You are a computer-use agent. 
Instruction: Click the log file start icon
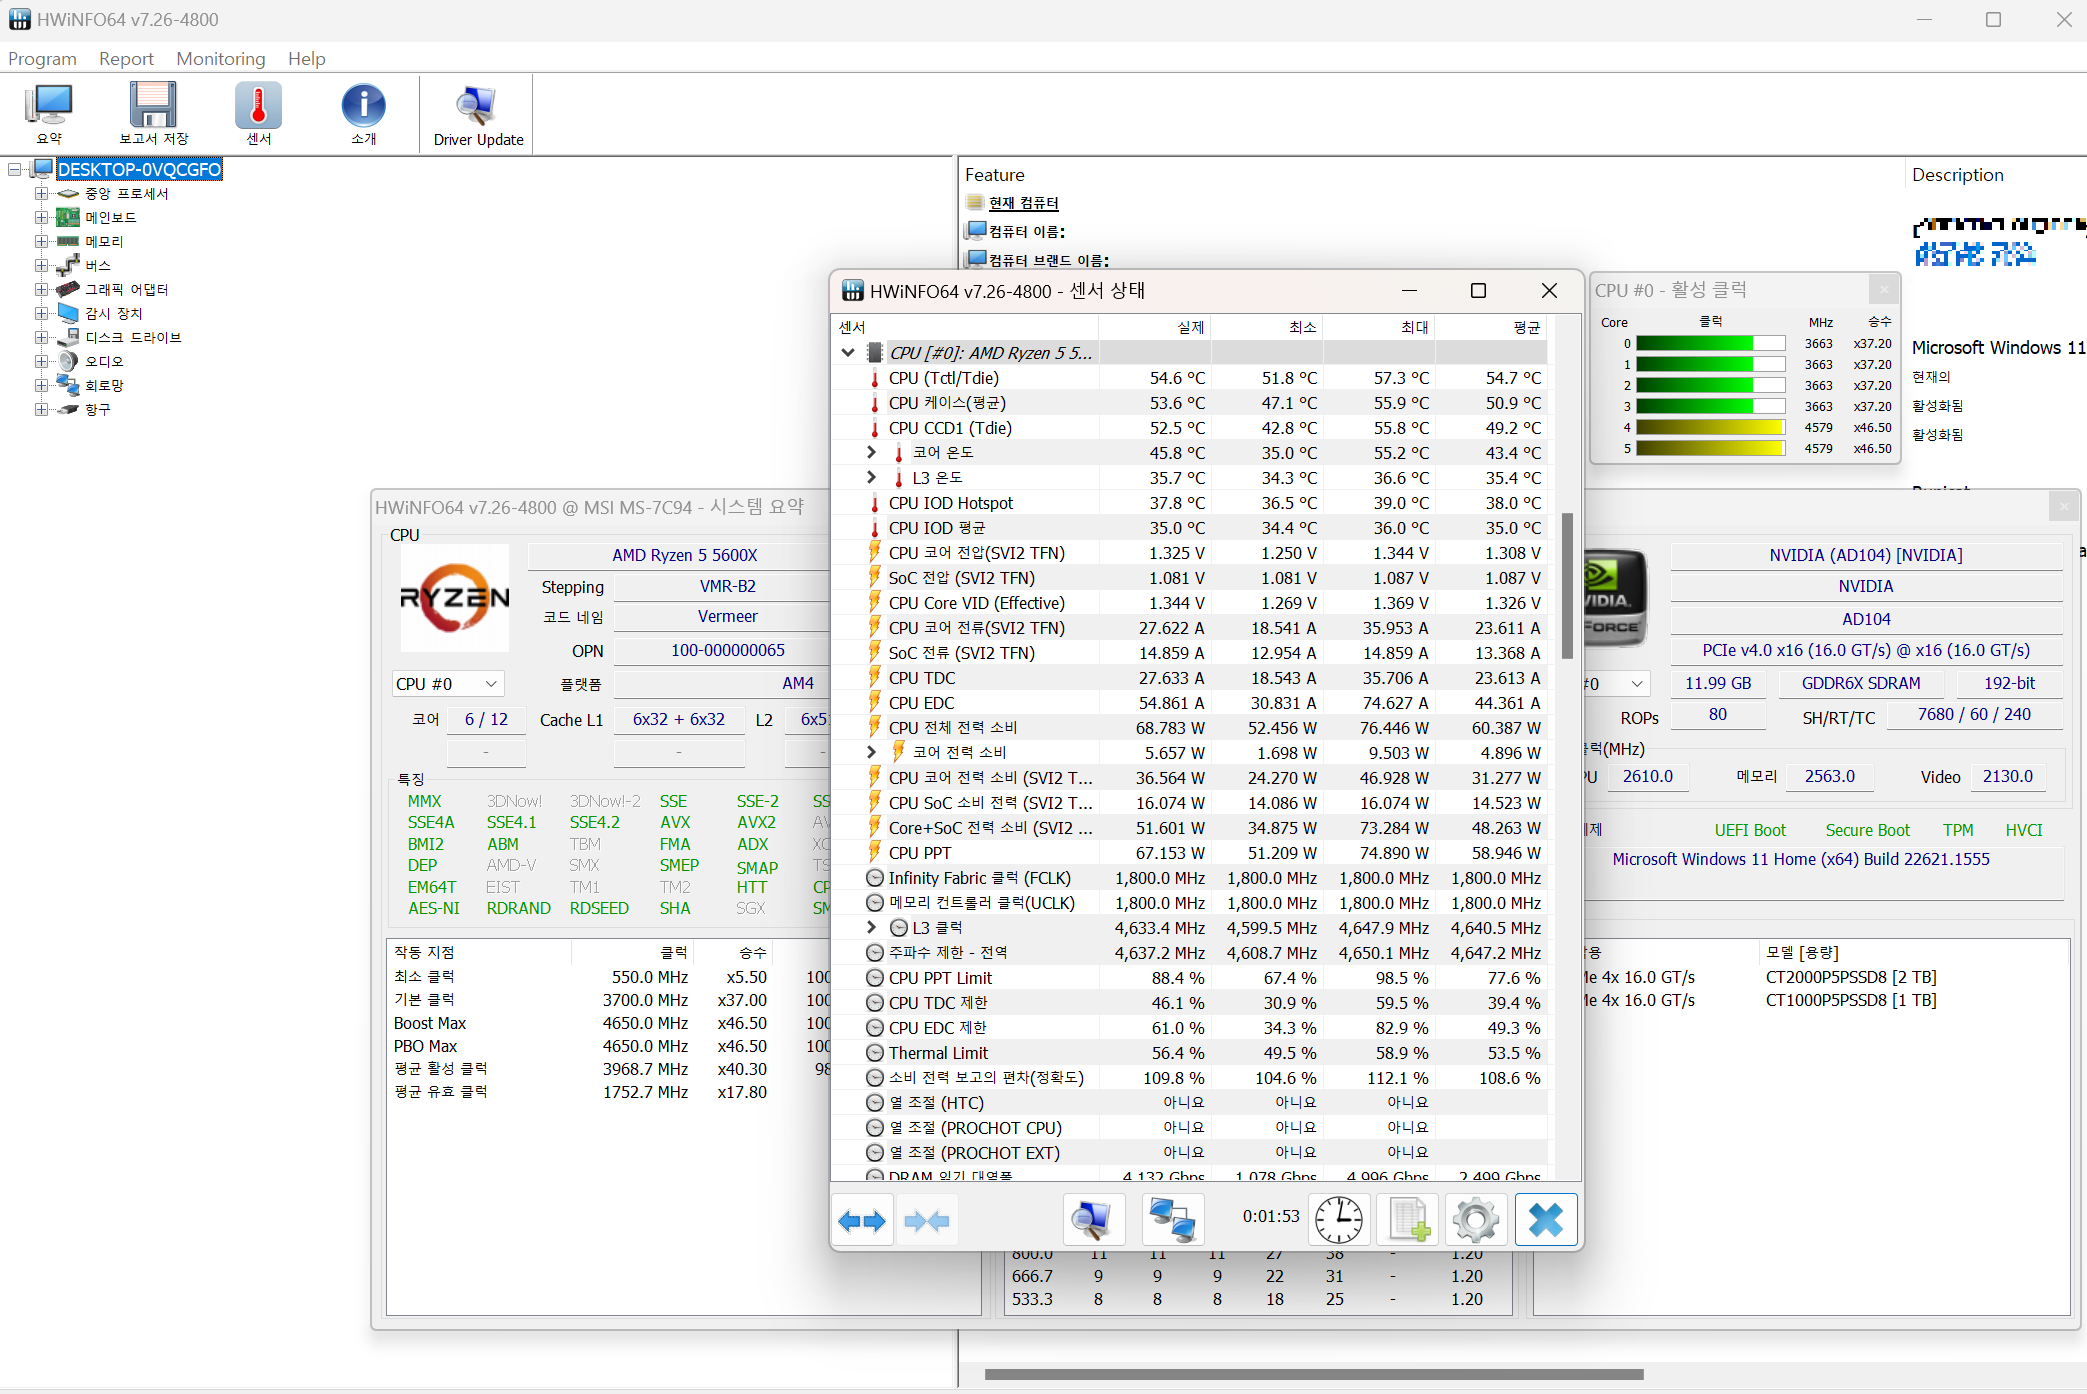point(1408,1219)
